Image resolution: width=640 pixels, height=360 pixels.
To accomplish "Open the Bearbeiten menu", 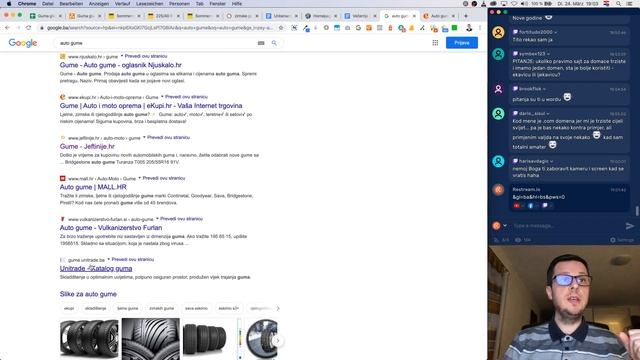I will coord(71,4).
